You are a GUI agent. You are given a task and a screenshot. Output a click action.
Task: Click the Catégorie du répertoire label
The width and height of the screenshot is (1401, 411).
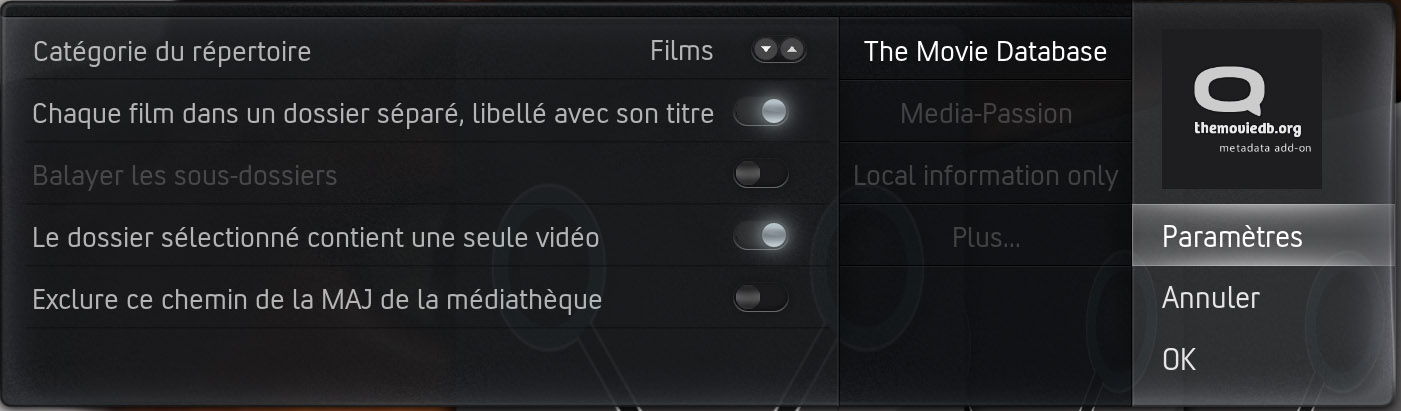click(172, 51)
